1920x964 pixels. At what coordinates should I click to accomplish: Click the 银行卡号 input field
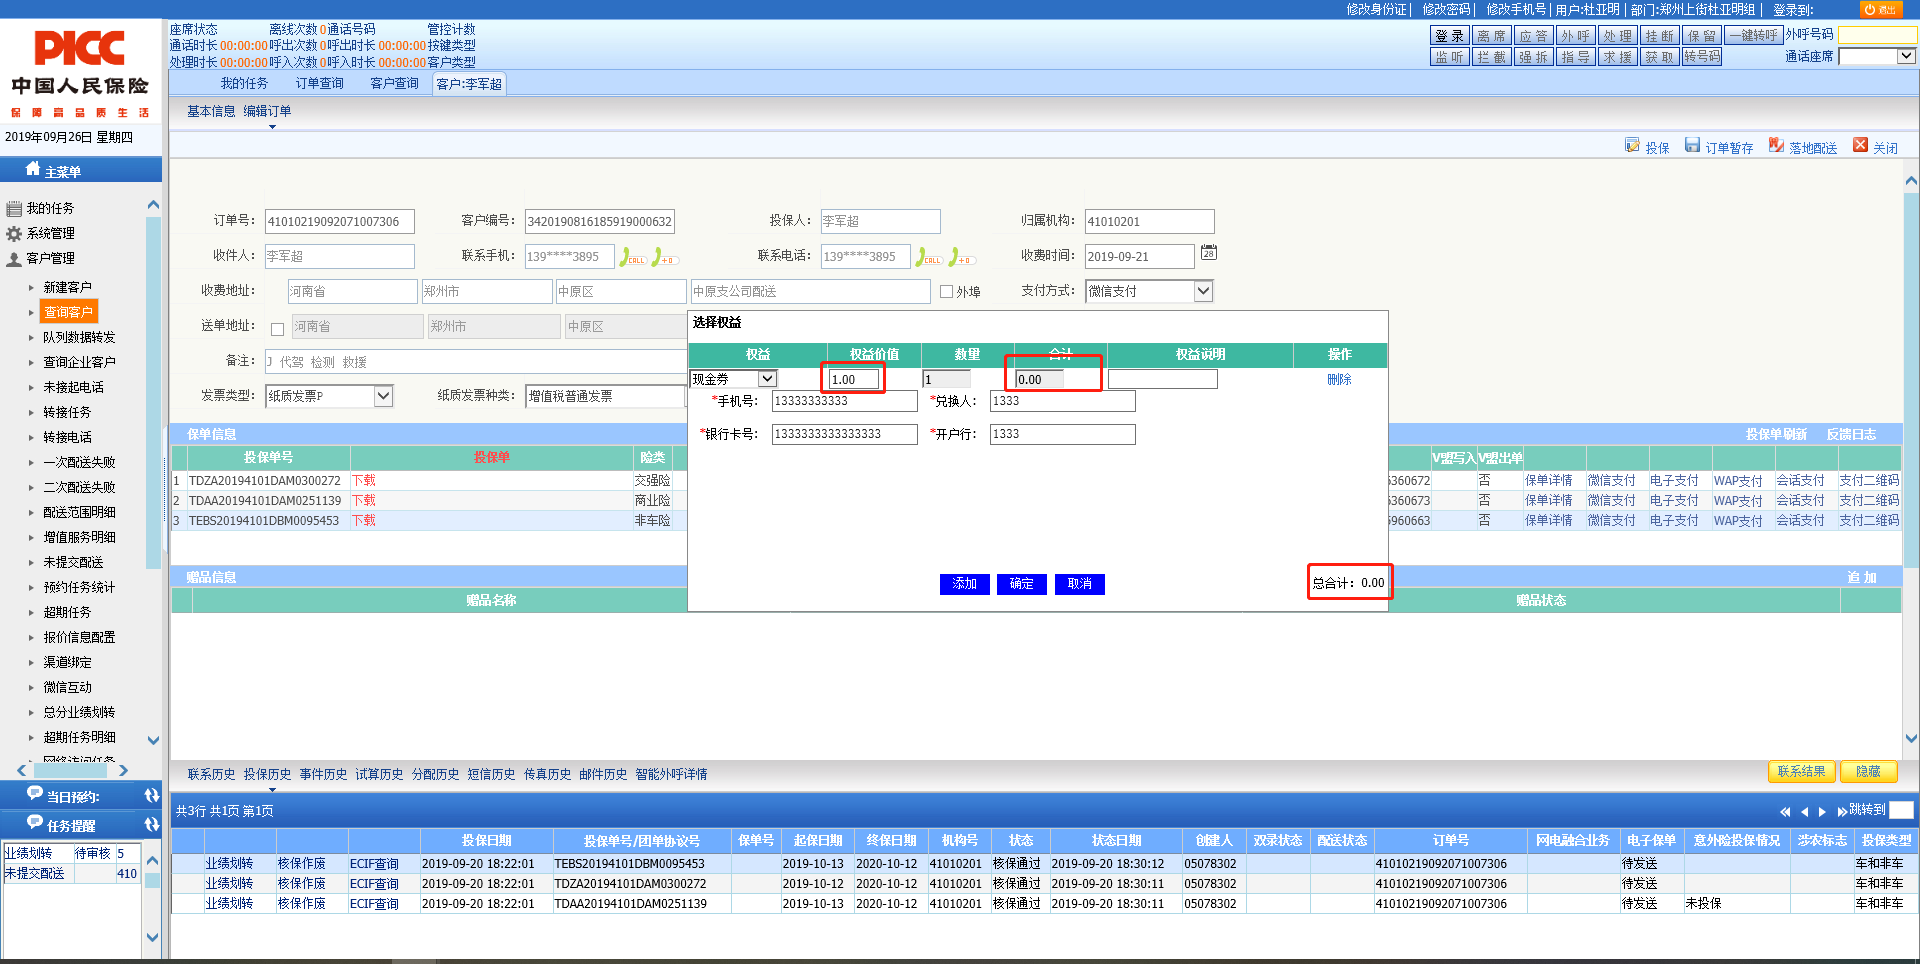pos(844,434)
